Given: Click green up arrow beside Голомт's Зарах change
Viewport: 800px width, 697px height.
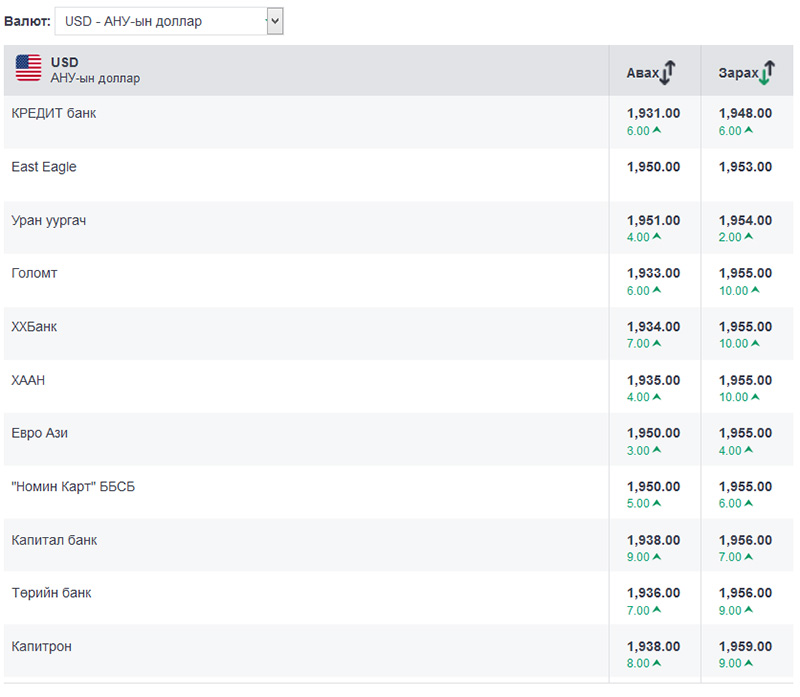Looking at the screenshot, I should (x=754, y=290).
